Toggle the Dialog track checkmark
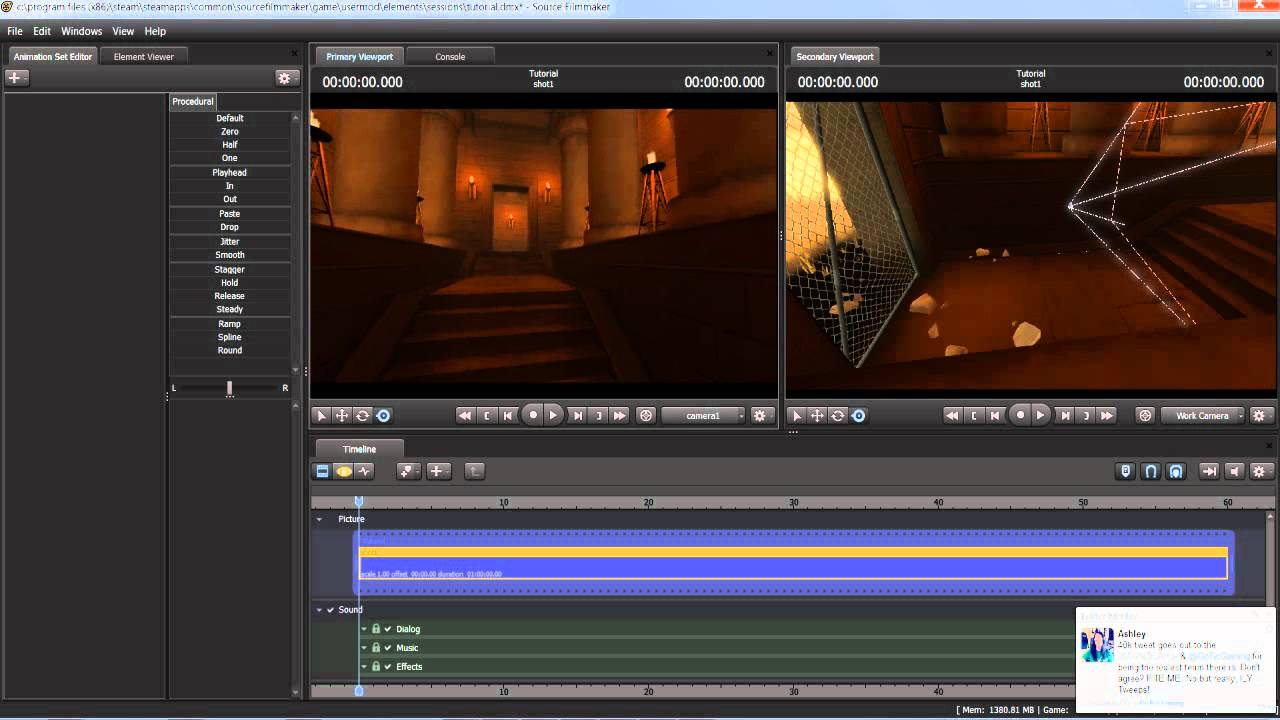Viewport: 1280px width, 720px height. [x=388, y=629]
